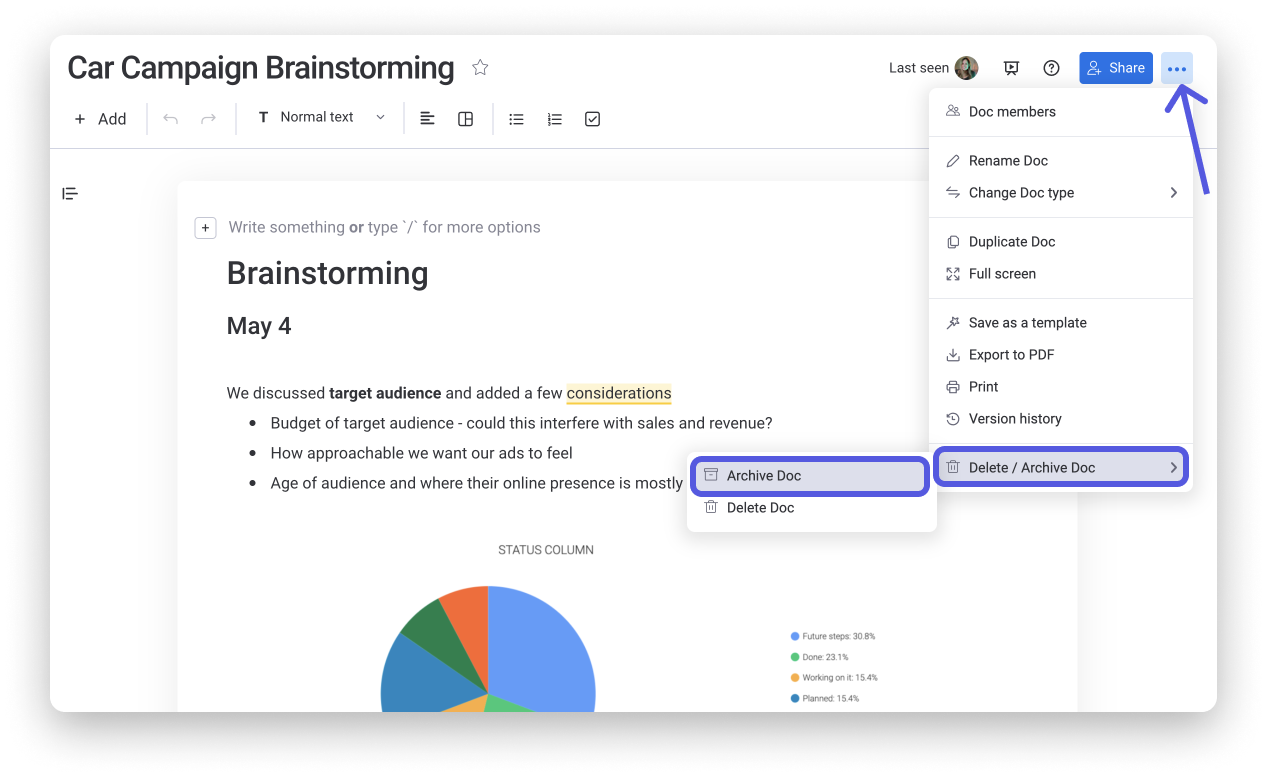This screenshot has width=1267, height=777.
Task: Click the doc title Car Campaign Brainstorming
Action: [261, 68]
